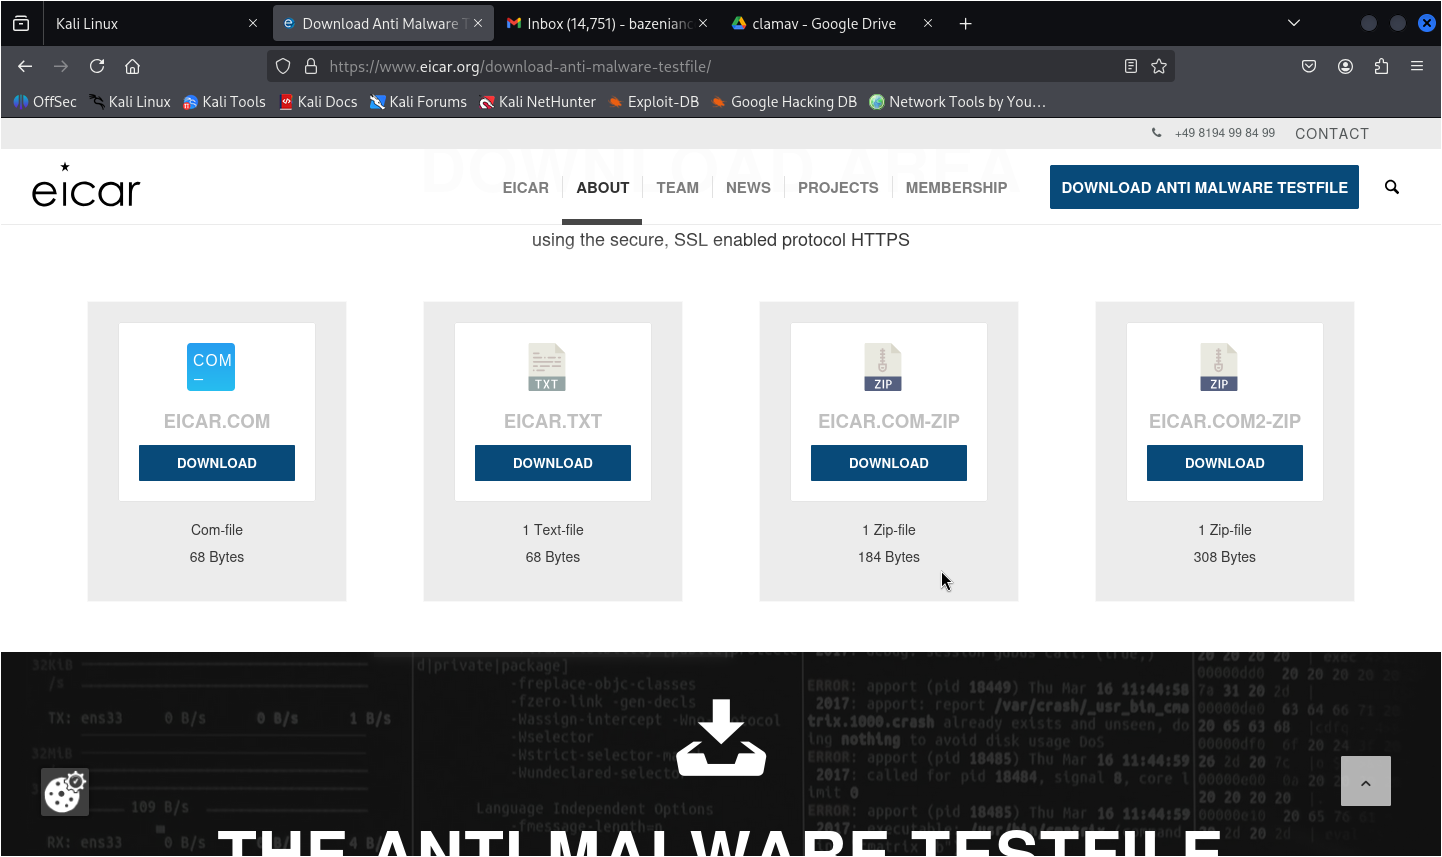Go to the browser home page icon
1442x857 pixels.
pos(132,66)
